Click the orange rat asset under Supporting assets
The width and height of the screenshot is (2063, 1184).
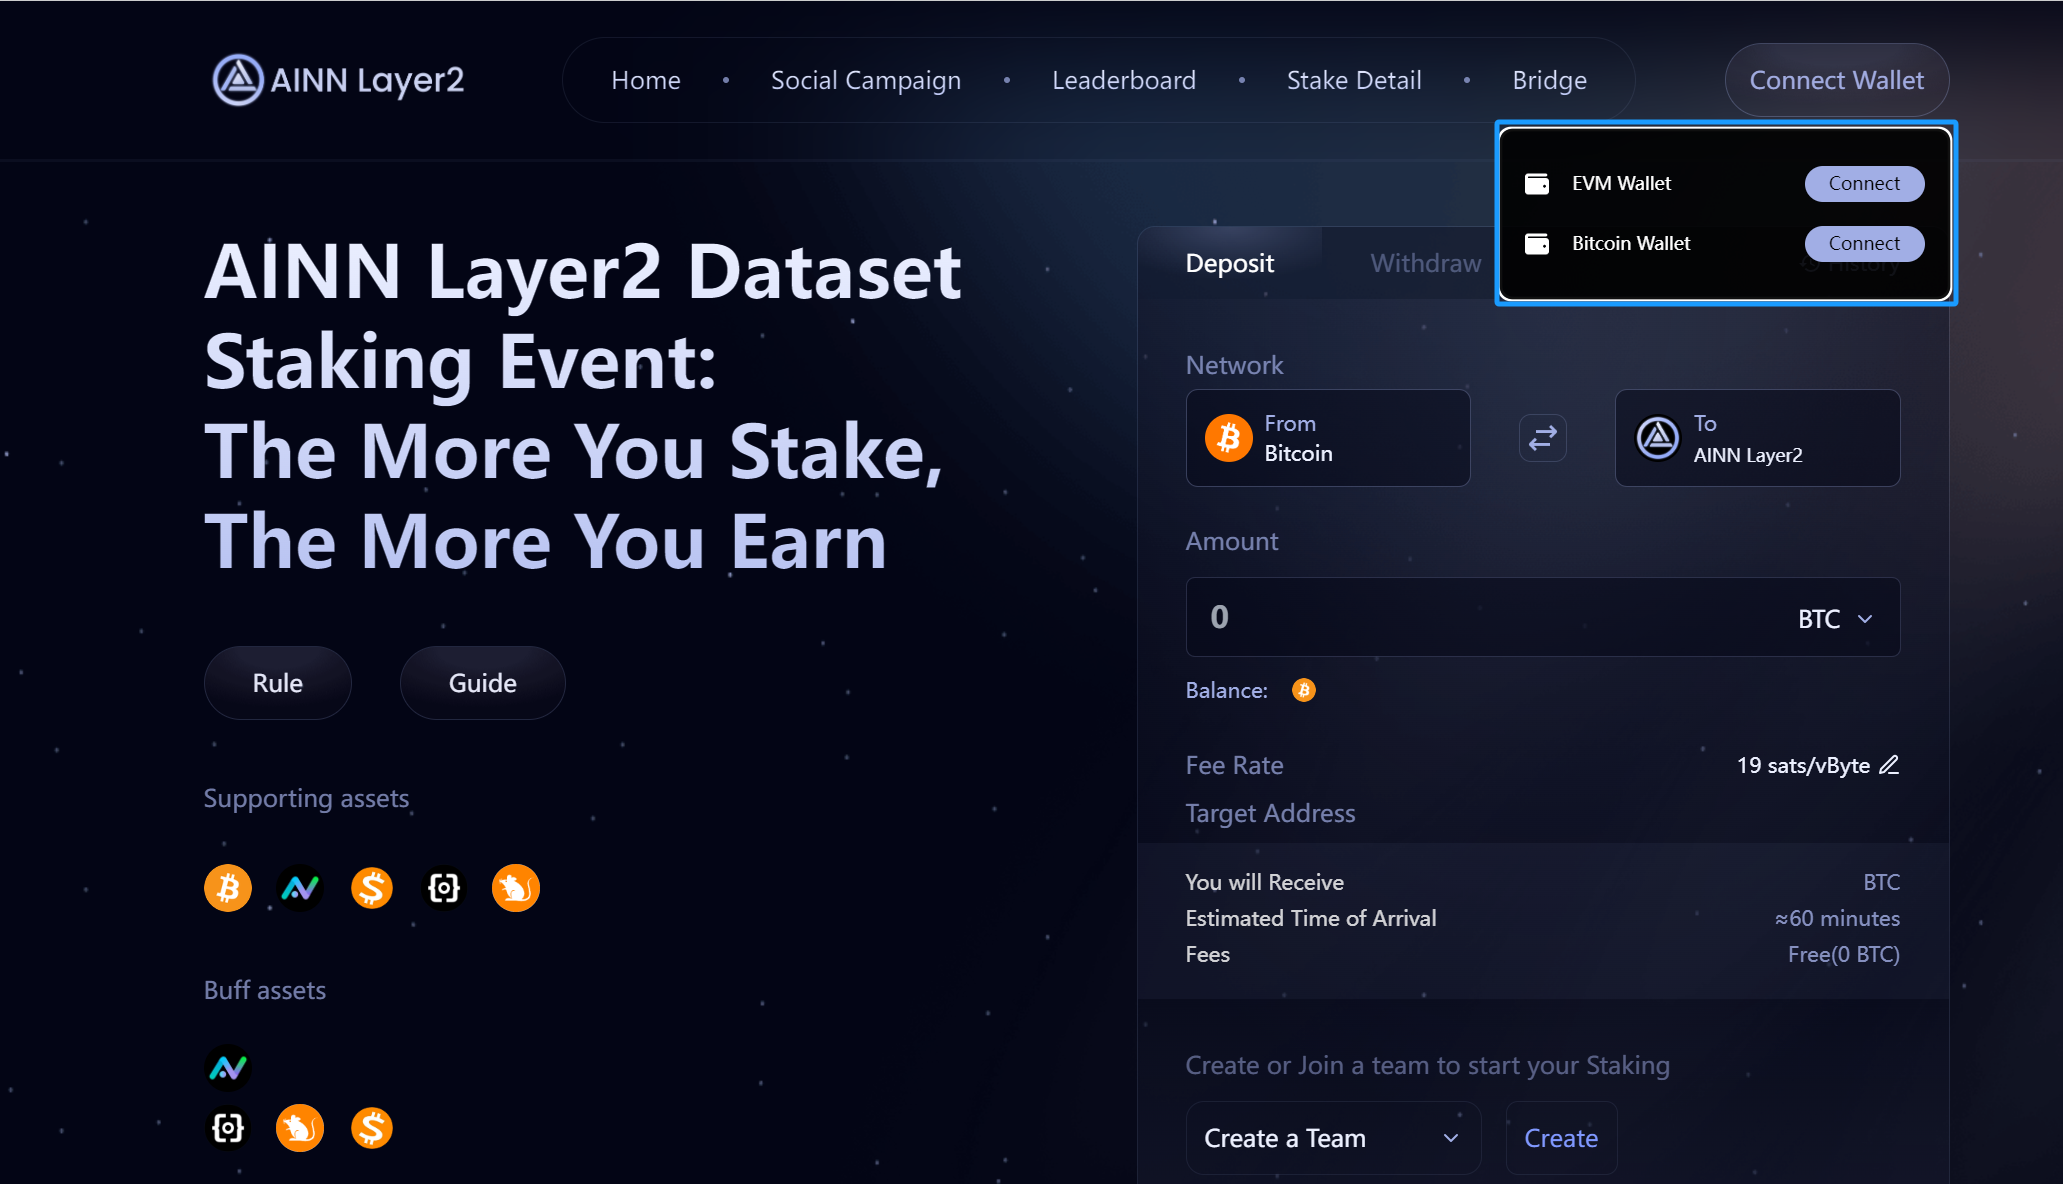pos(516,888)
